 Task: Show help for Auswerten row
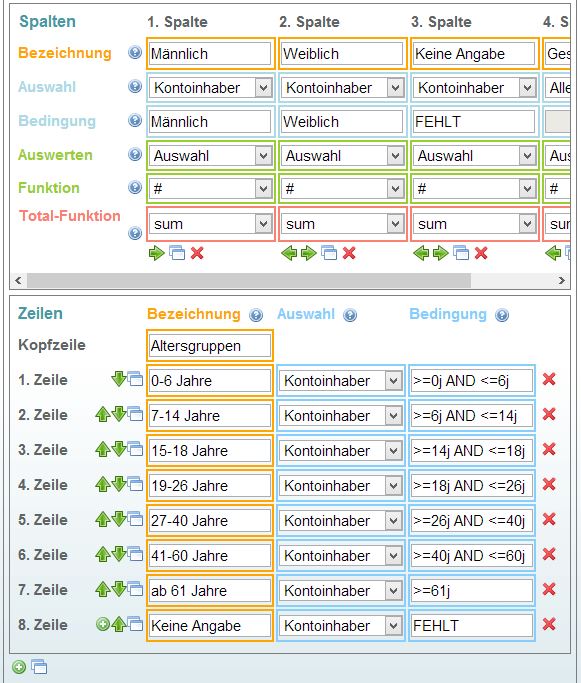(x=135, y=154)
